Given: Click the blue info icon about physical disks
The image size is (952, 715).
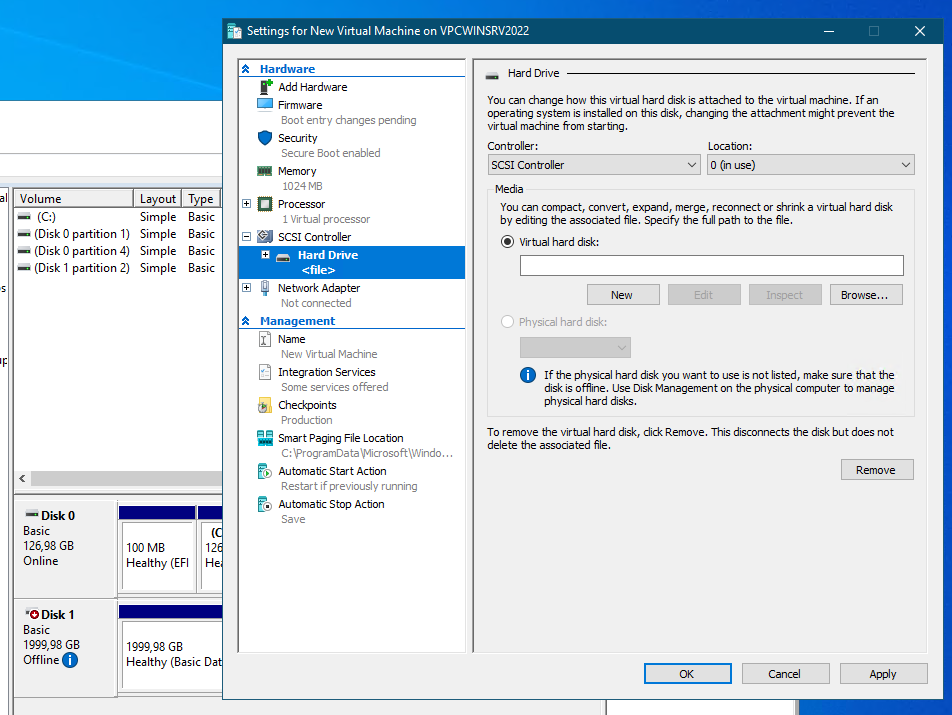Looking at the screenshot, I should pyautogui.click(x=528, y=375).
